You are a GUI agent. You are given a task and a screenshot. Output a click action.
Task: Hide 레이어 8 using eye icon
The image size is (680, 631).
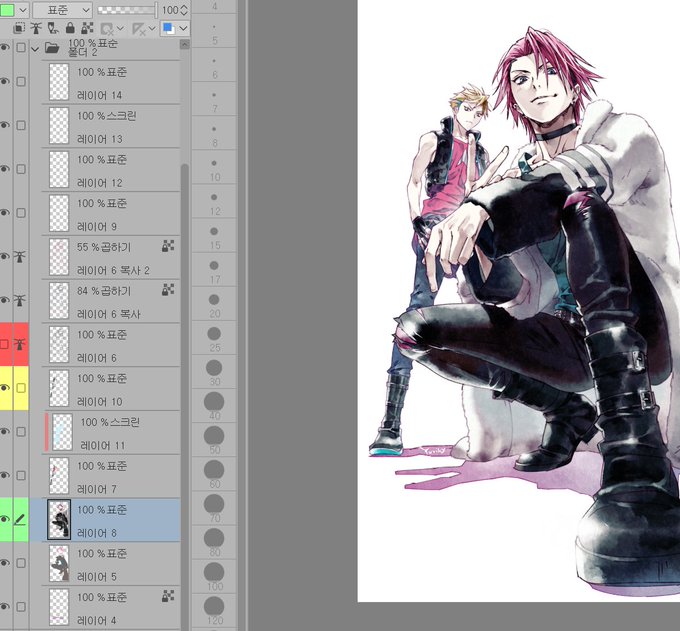(5, 519)
